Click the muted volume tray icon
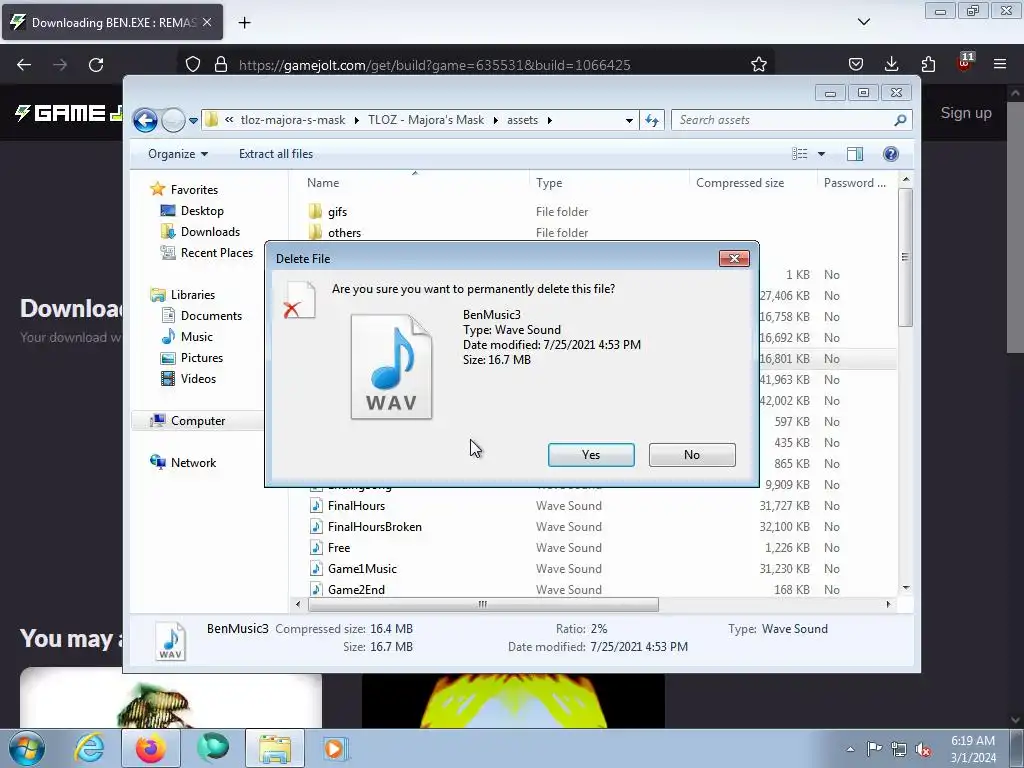The height and width of the screenshot is (768, 1024). 923,750
